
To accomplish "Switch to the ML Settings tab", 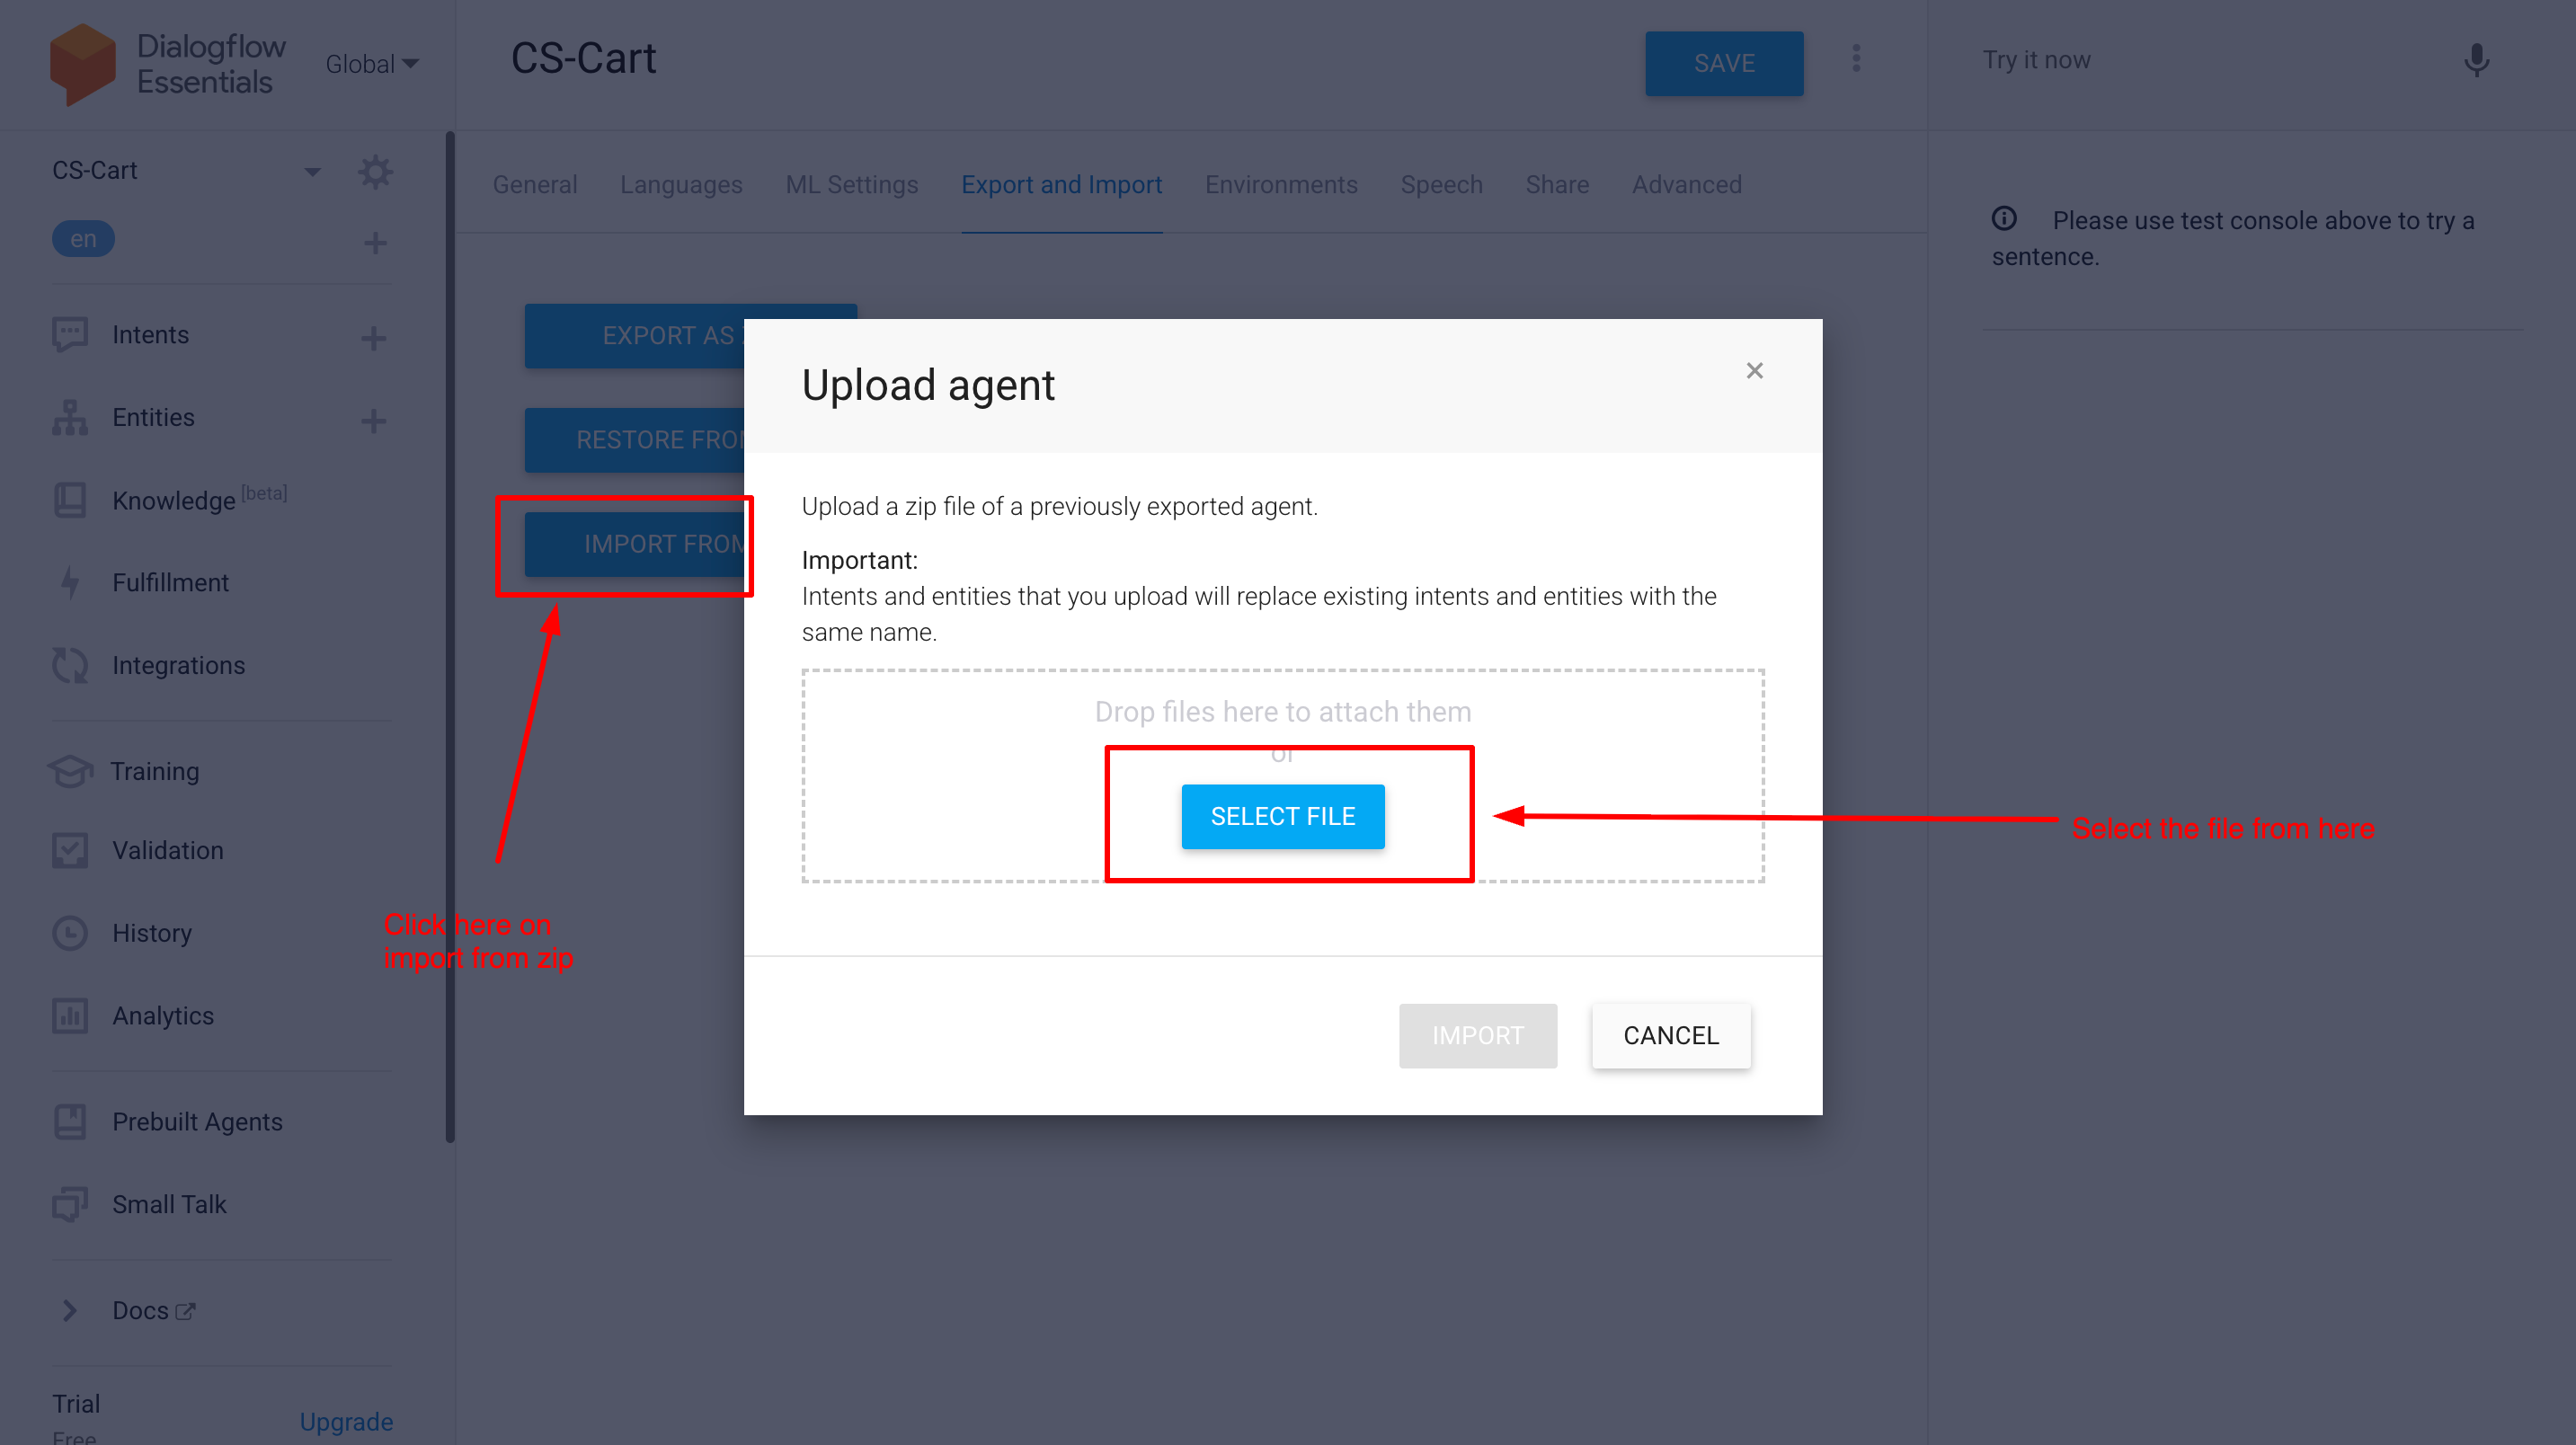I will click(x=851, y=185).
